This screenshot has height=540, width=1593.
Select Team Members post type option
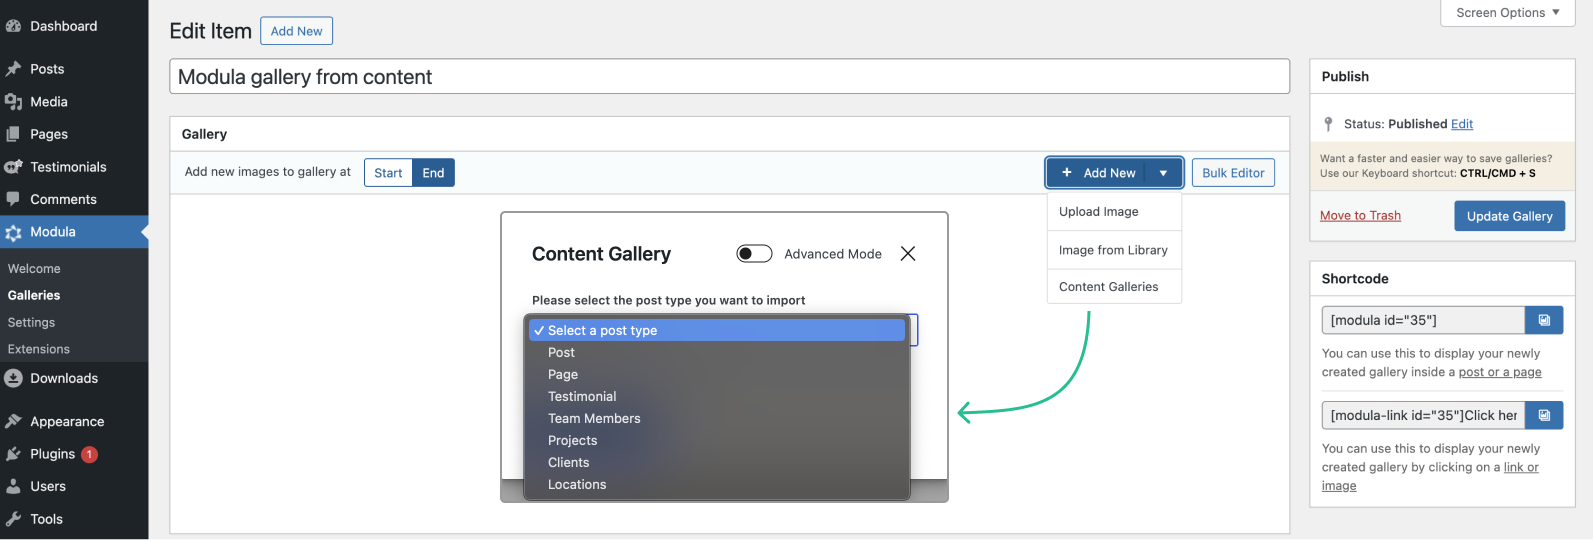pos(594,419)
